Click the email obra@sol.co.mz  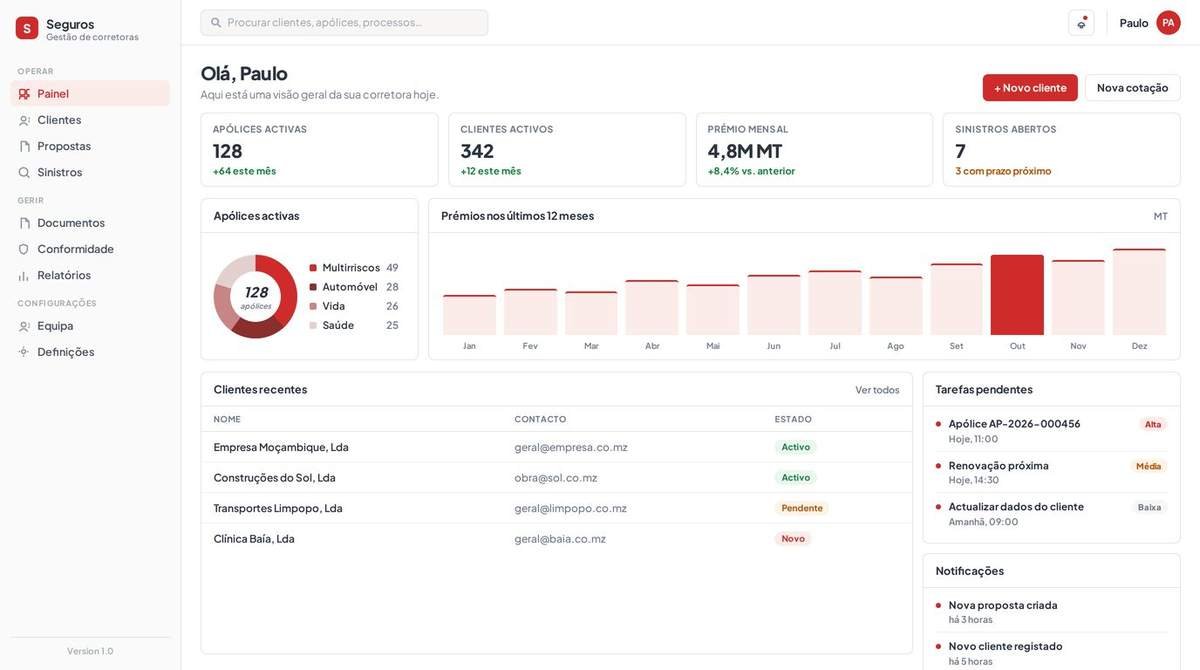coord(556,478)
